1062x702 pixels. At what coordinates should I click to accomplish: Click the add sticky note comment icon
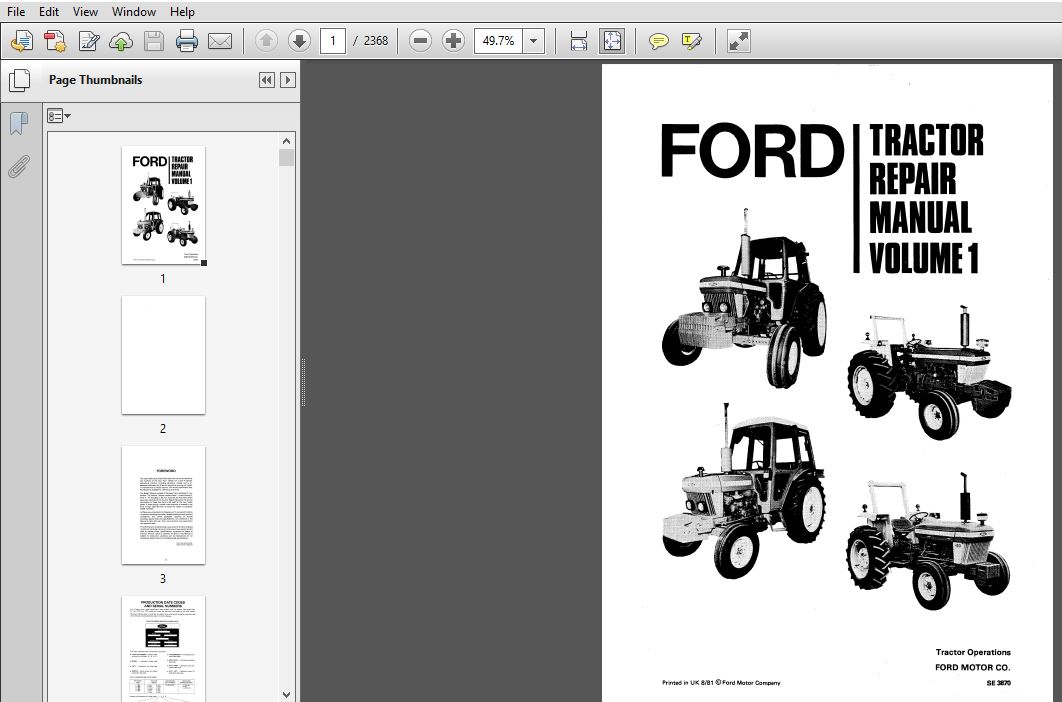coord(658,41)
